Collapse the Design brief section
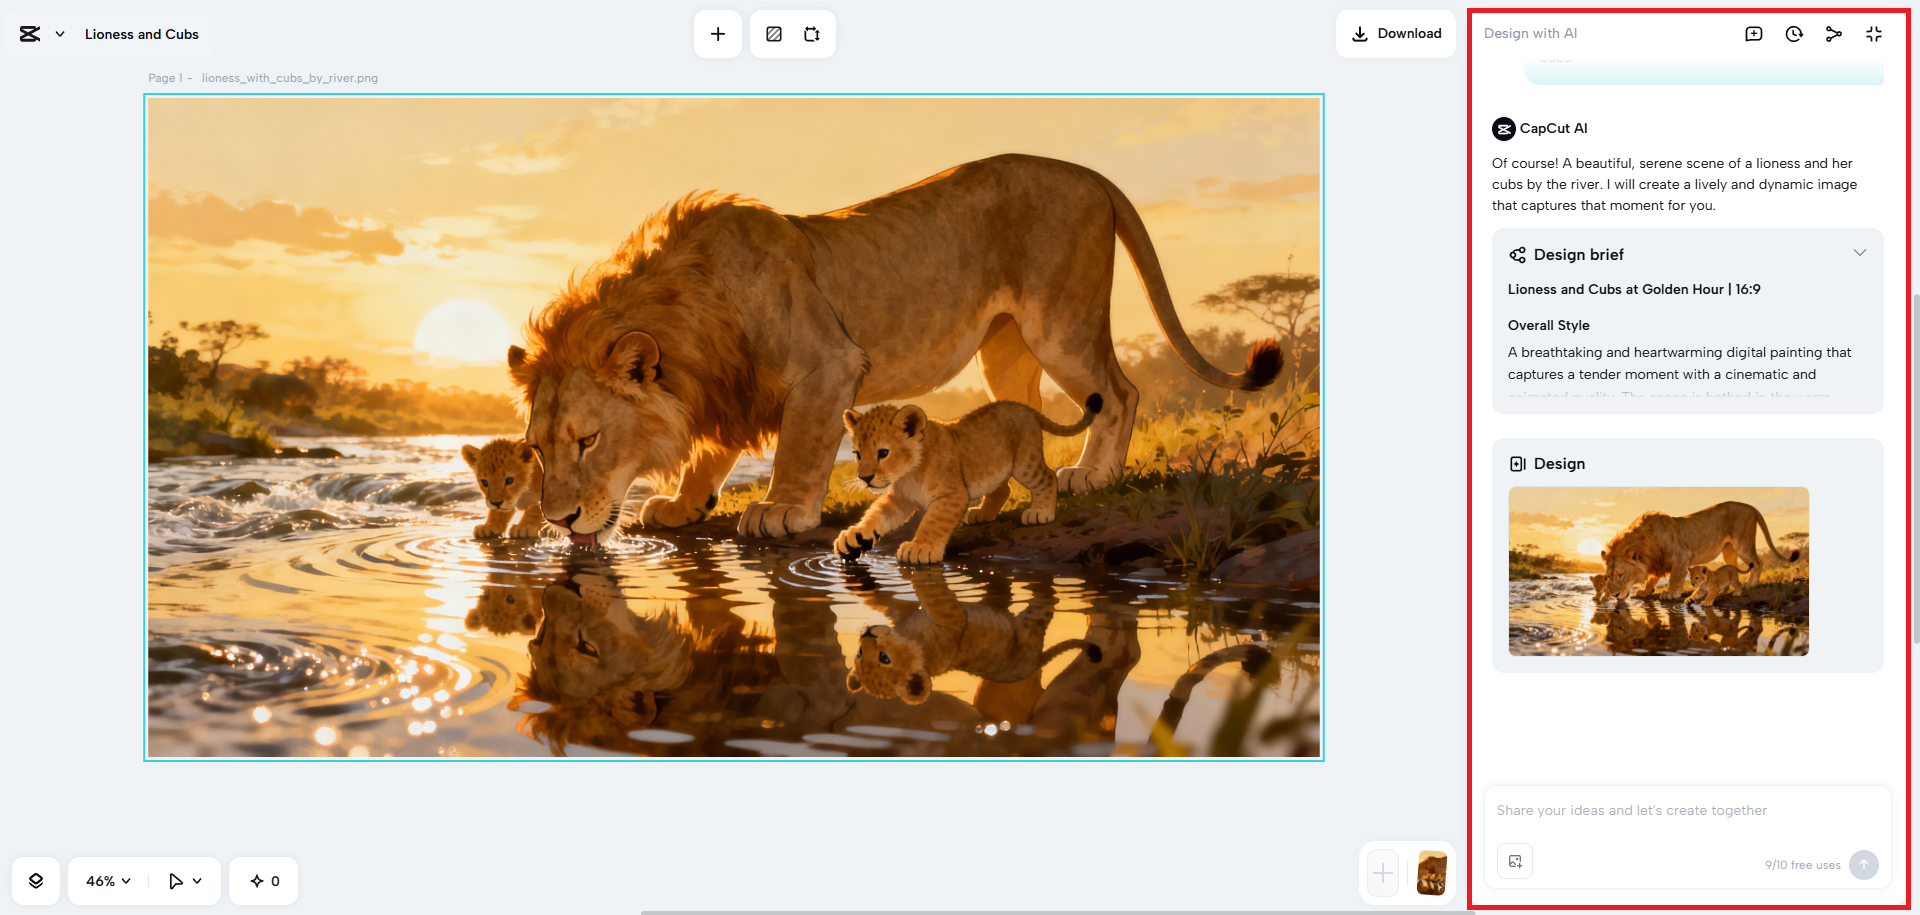This screenshot has width=1920, height=915. [x=1860, y=253]
